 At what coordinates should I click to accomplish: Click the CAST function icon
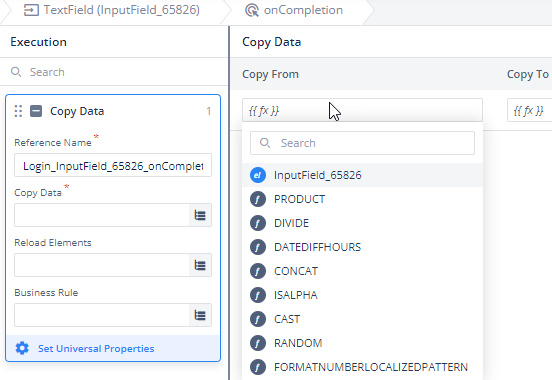(258, 319)
